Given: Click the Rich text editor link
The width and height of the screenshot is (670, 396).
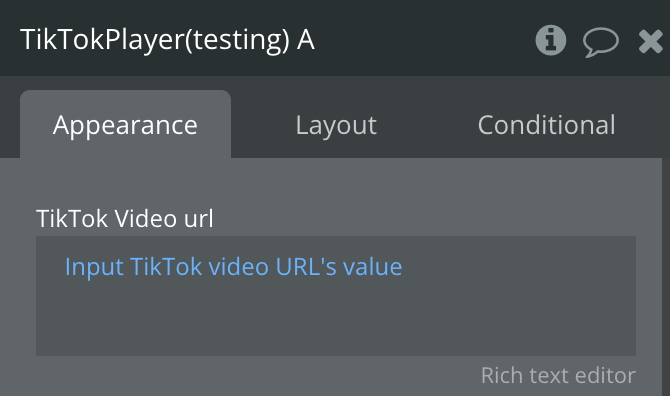Looking at the screenshot, I should point(558,375).
